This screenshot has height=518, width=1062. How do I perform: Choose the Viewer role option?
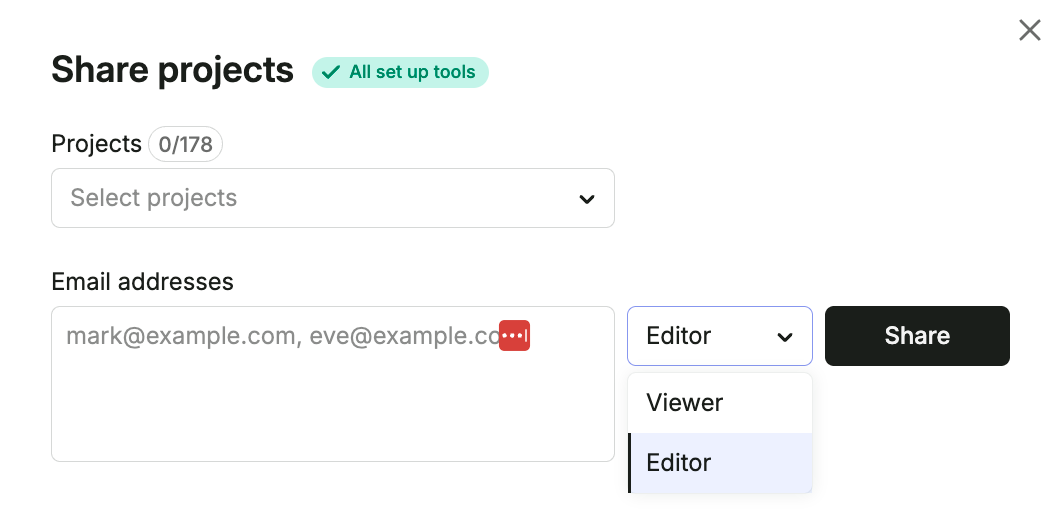tap(720, 403)
